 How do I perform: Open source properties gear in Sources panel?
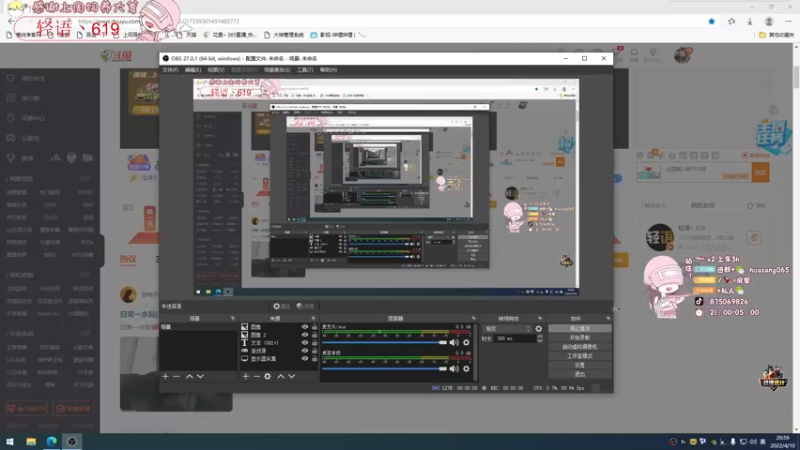268,377
